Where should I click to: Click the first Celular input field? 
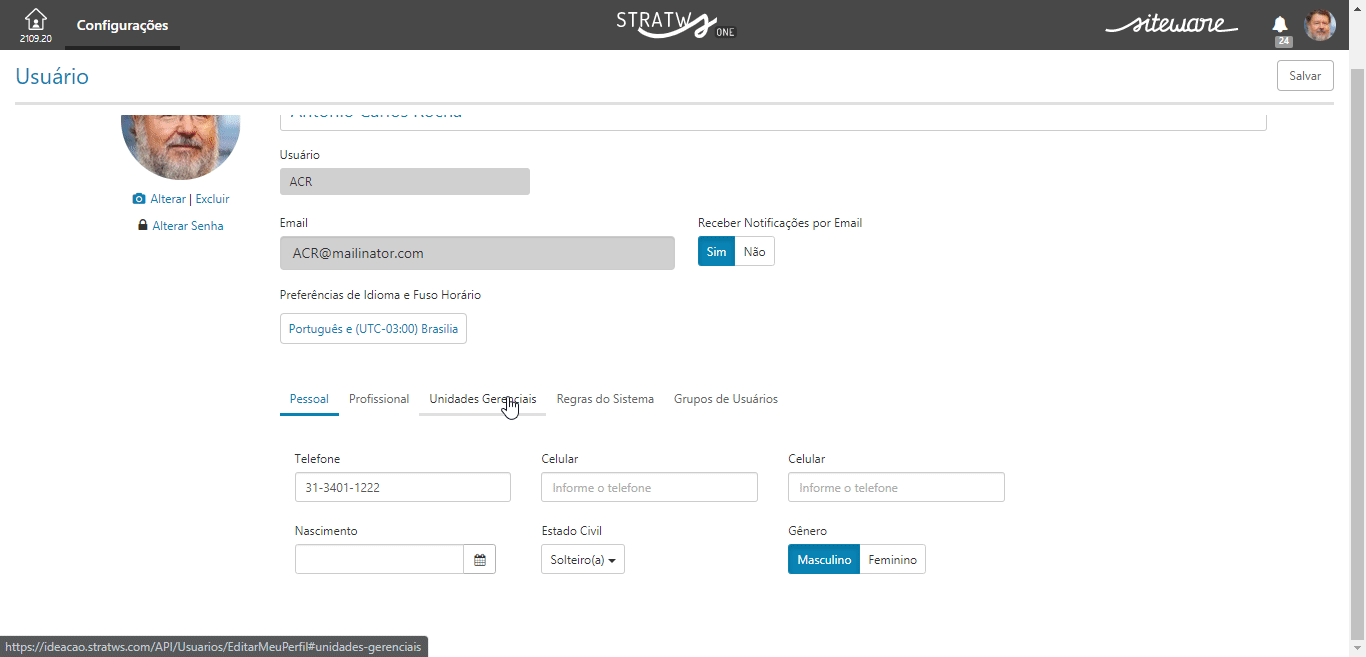point(649,487)
